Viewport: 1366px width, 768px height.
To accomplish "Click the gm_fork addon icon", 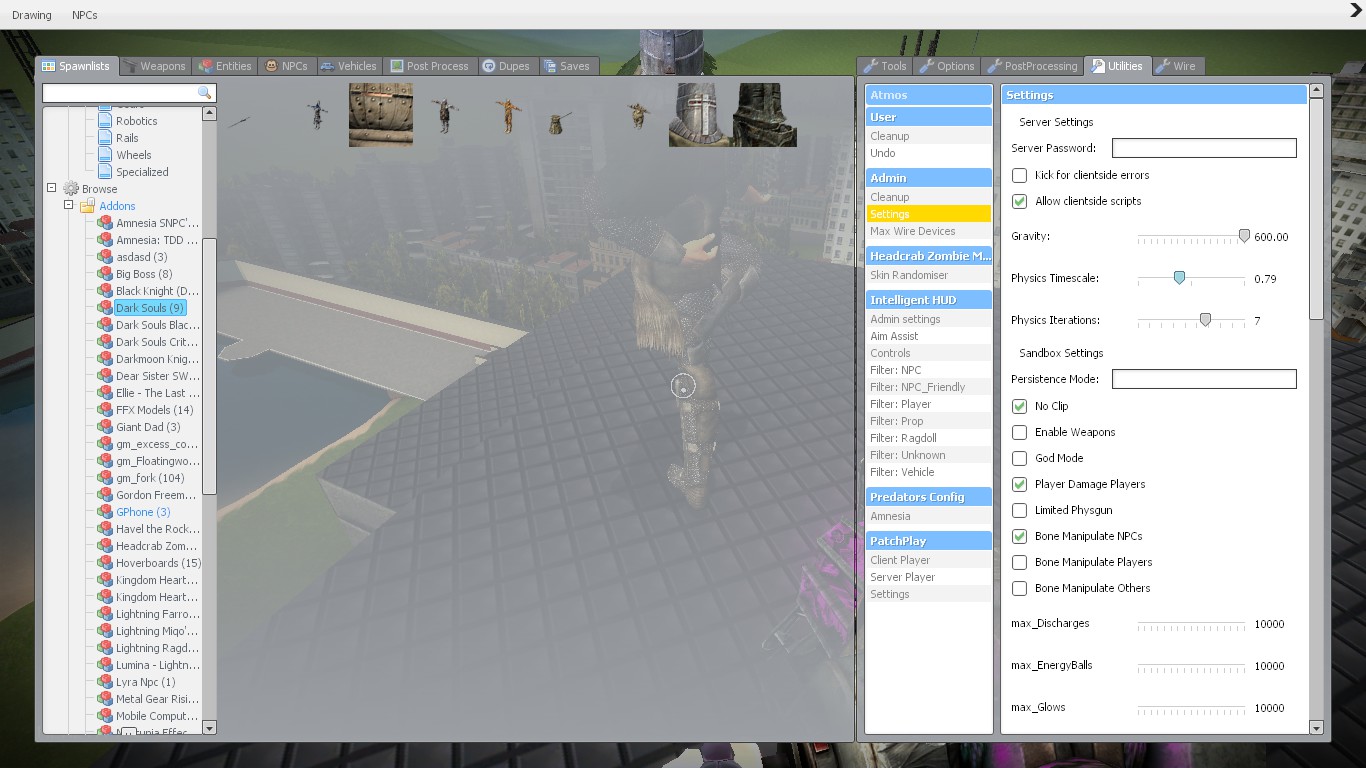I will 105,478.
